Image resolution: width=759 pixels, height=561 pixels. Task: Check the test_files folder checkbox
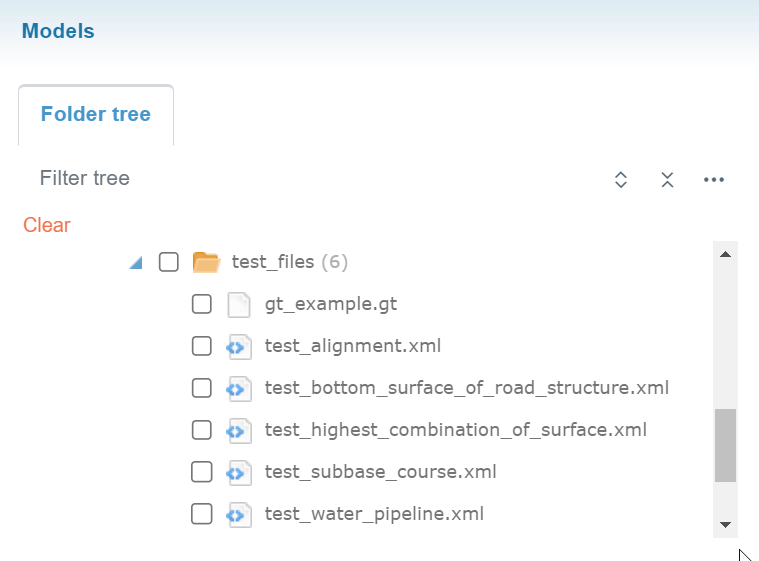point(169,262)
